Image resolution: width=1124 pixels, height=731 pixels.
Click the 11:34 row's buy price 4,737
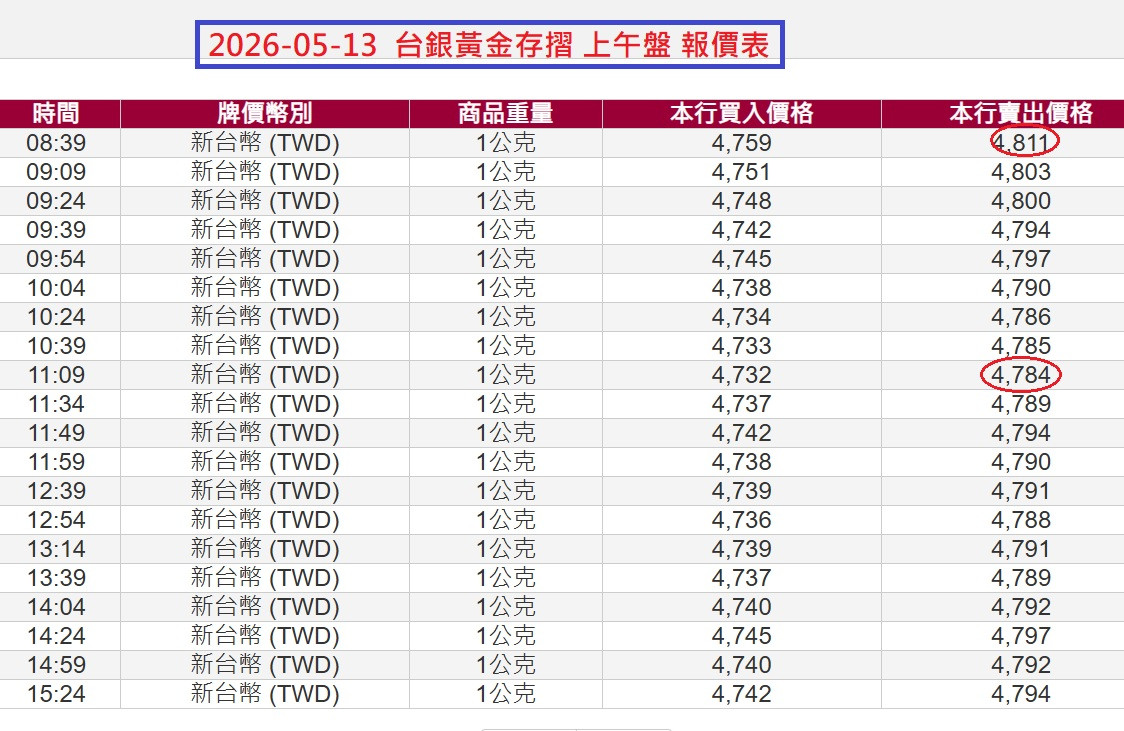point(741,404)
